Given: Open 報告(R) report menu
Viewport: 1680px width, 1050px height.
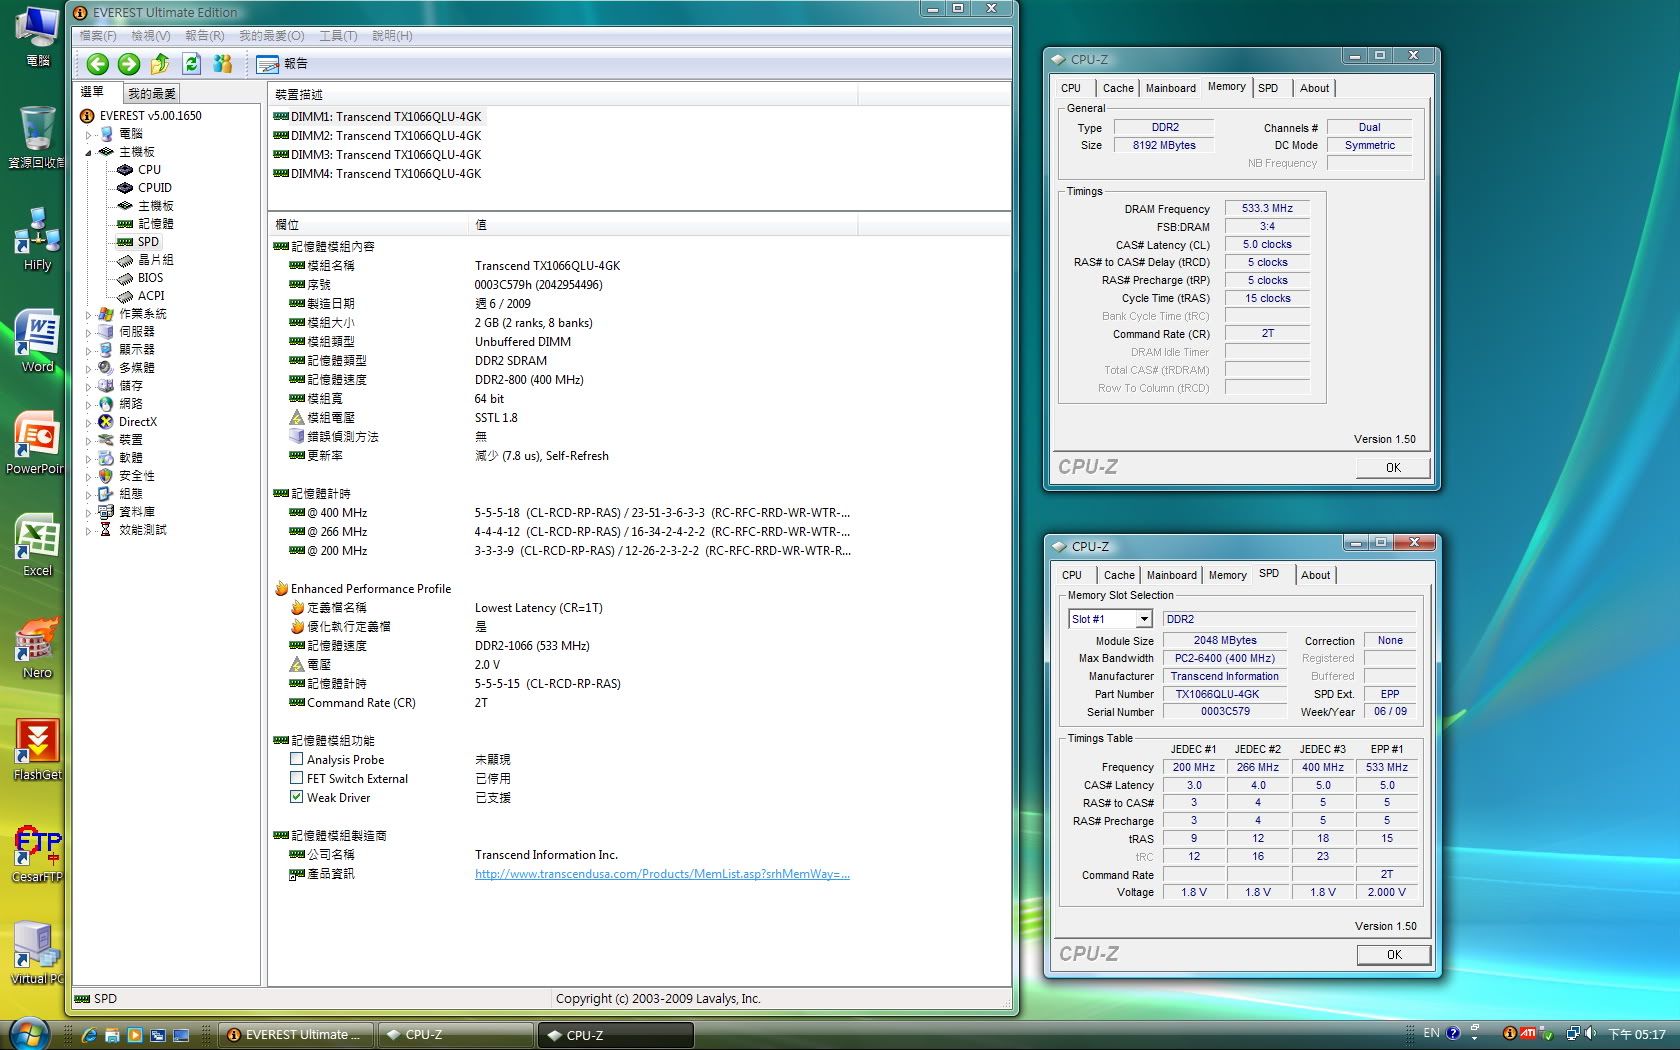Looking at the screenshot, I should pos(204,36).
